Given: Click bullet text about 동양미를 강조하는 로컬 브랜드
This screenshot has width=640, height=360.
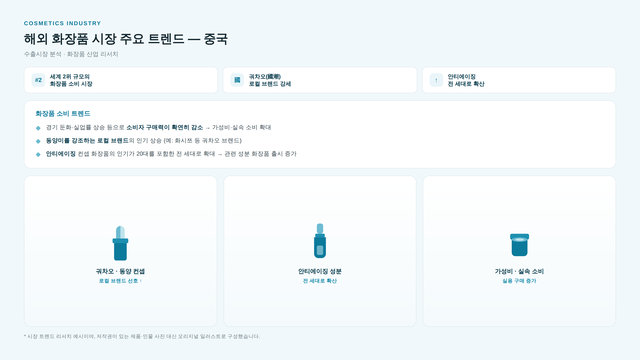Looking at the screenshot, I should tap(144, 140).
